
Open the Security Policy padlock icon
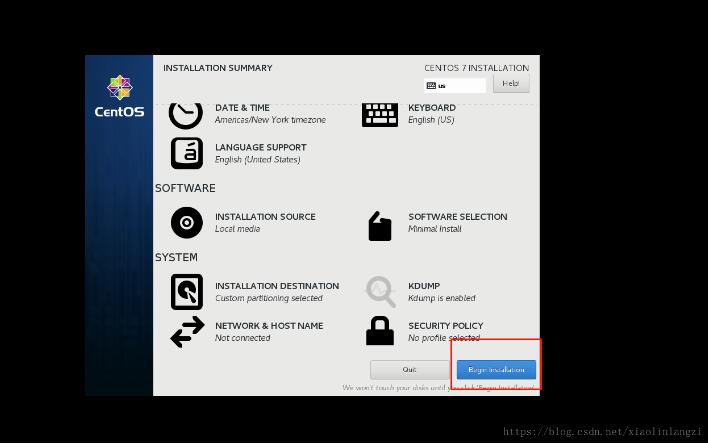(x=380, y=331)
